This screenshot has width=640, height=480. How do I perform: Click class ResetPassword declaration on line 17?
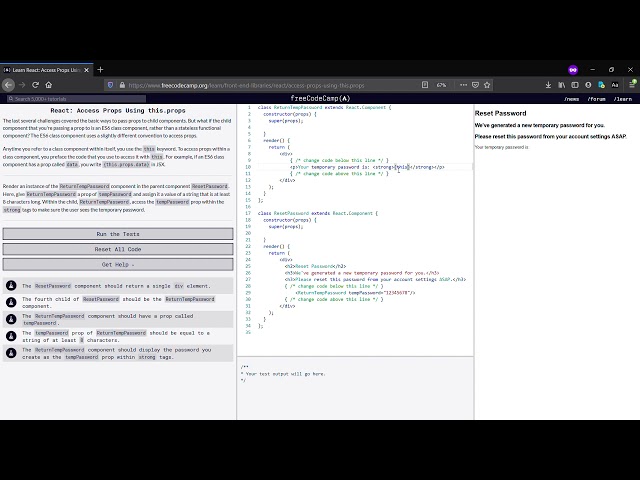(x=318, y=213)
